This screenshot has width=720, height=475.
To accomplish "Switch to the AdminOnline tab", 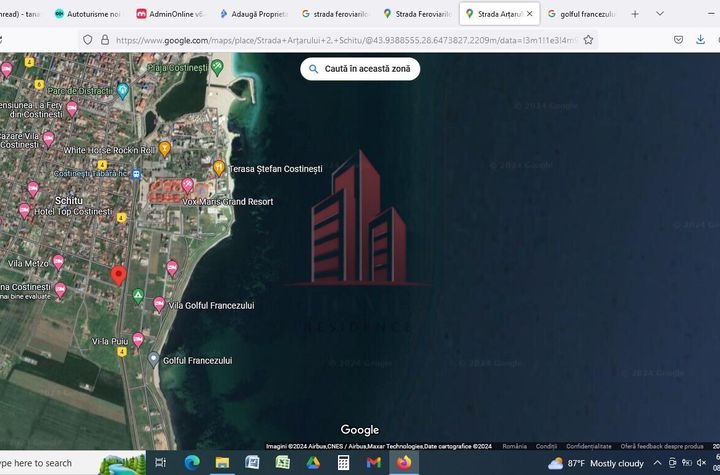I will pos(169,14).
